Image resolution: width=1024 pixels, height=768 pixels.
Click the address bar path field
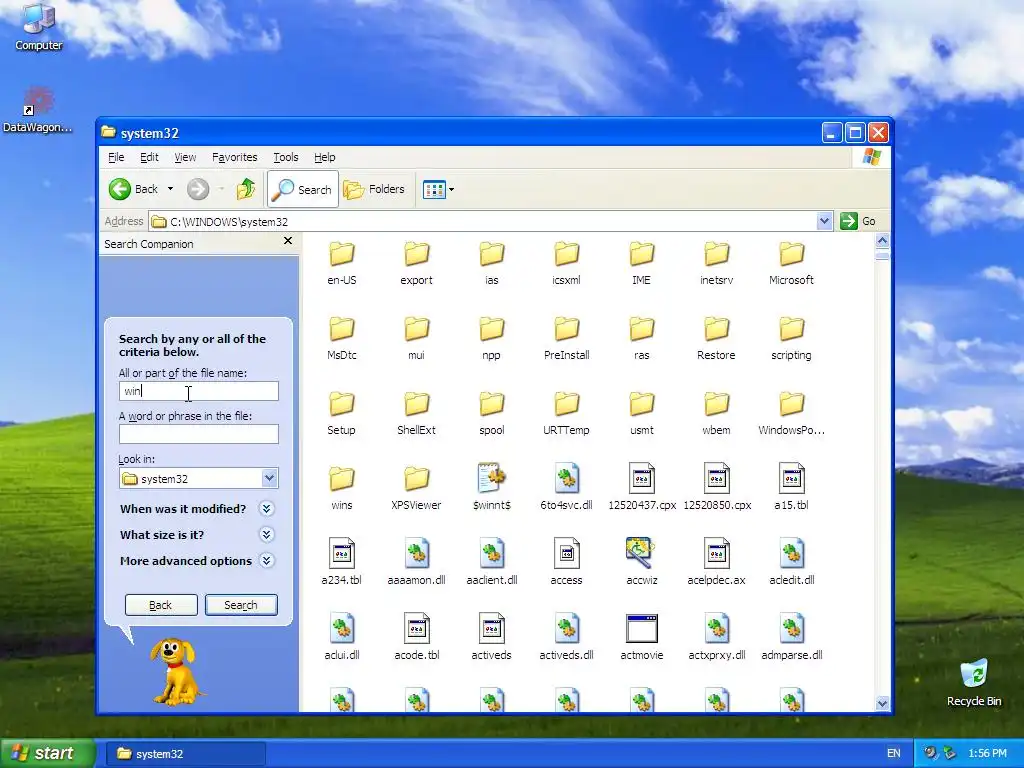pos(483,221)
